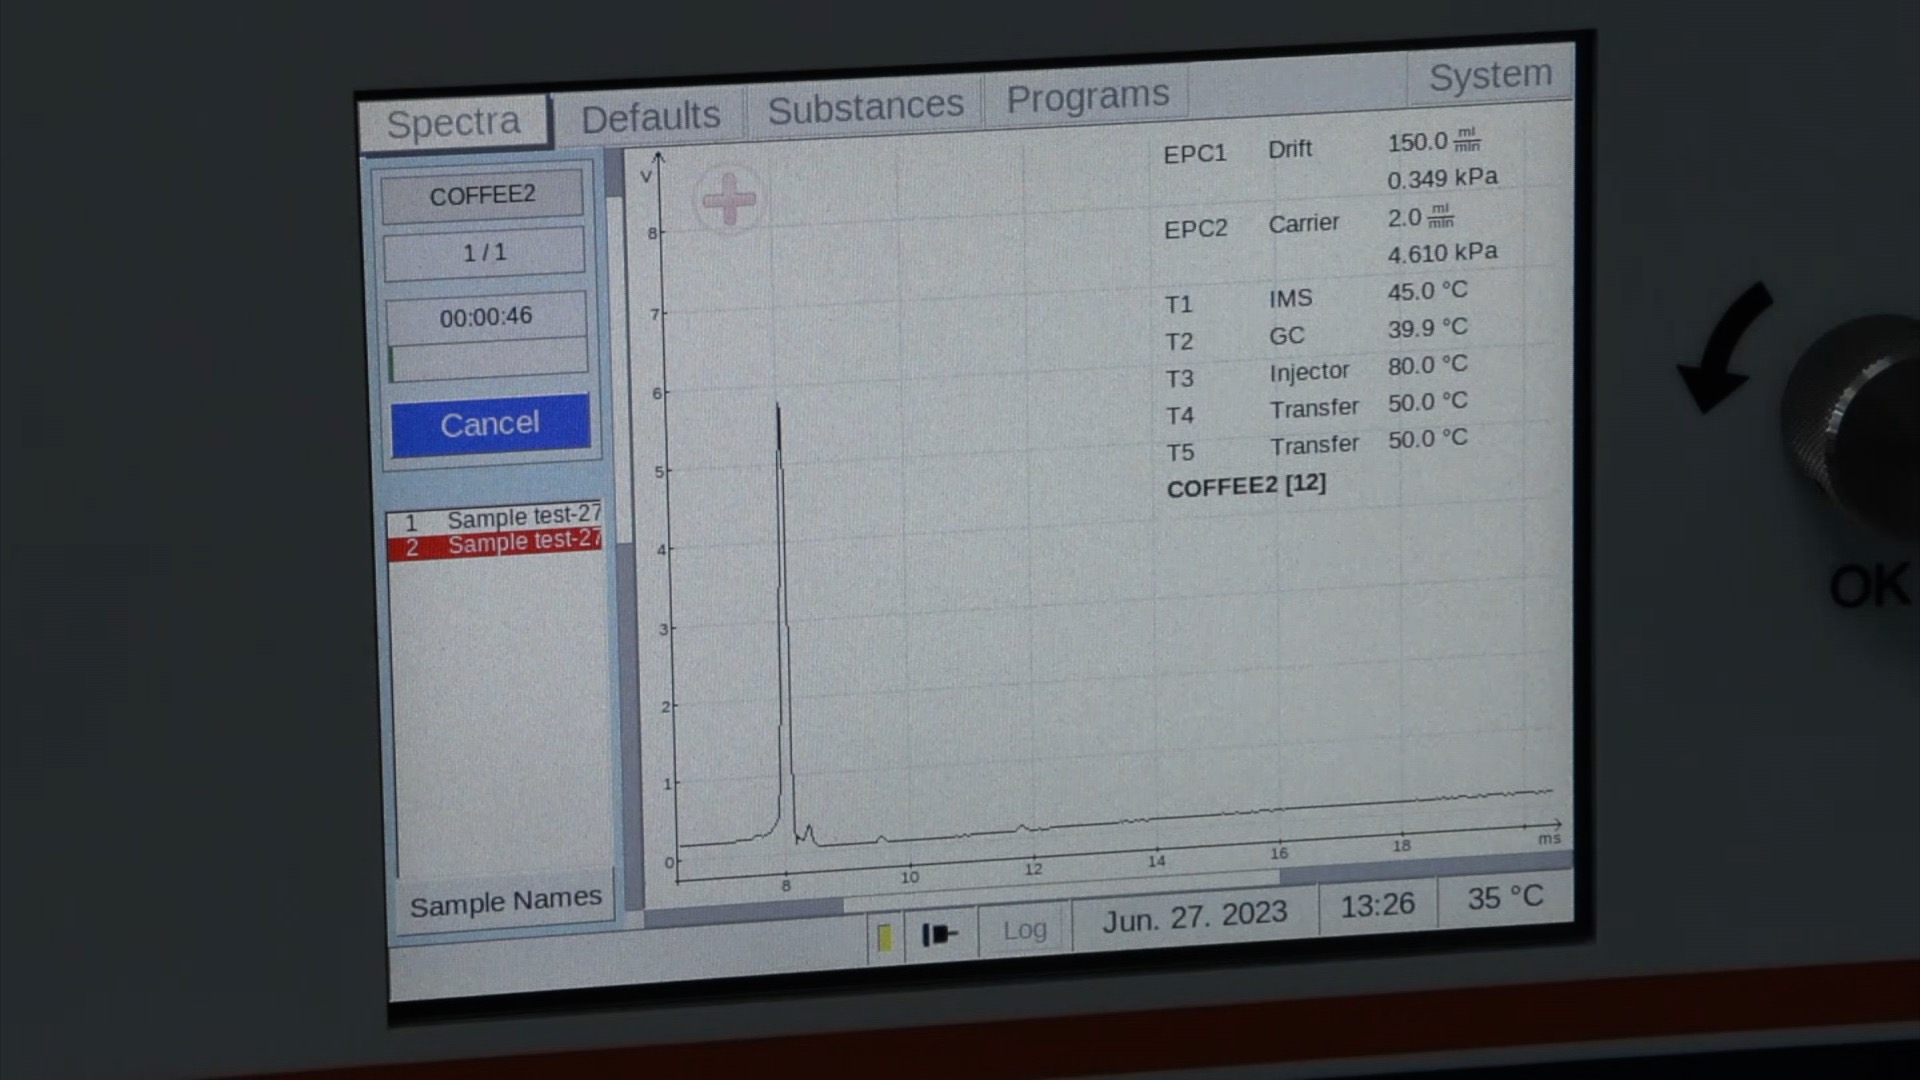The image size is (1920, 1080).
Task: Click the pink plus zoom icon
Action: click(729, 200)
